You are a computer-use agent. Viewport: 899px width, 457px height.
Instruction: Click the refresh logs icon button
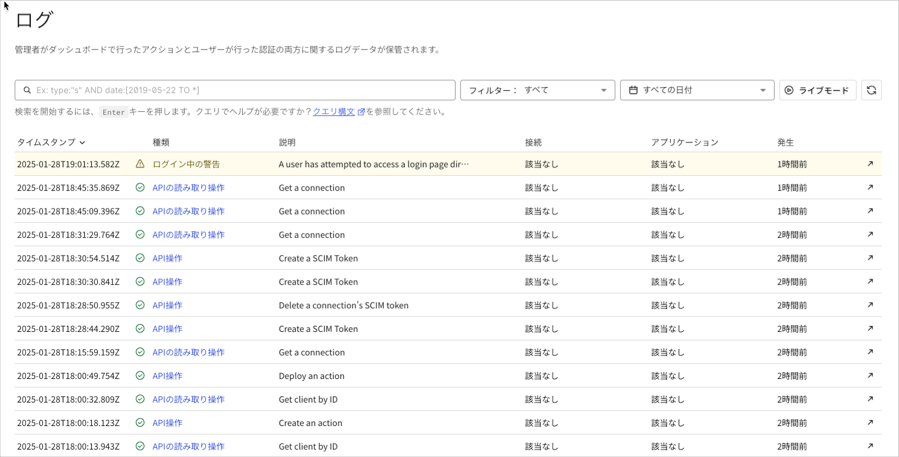(871, 90)
